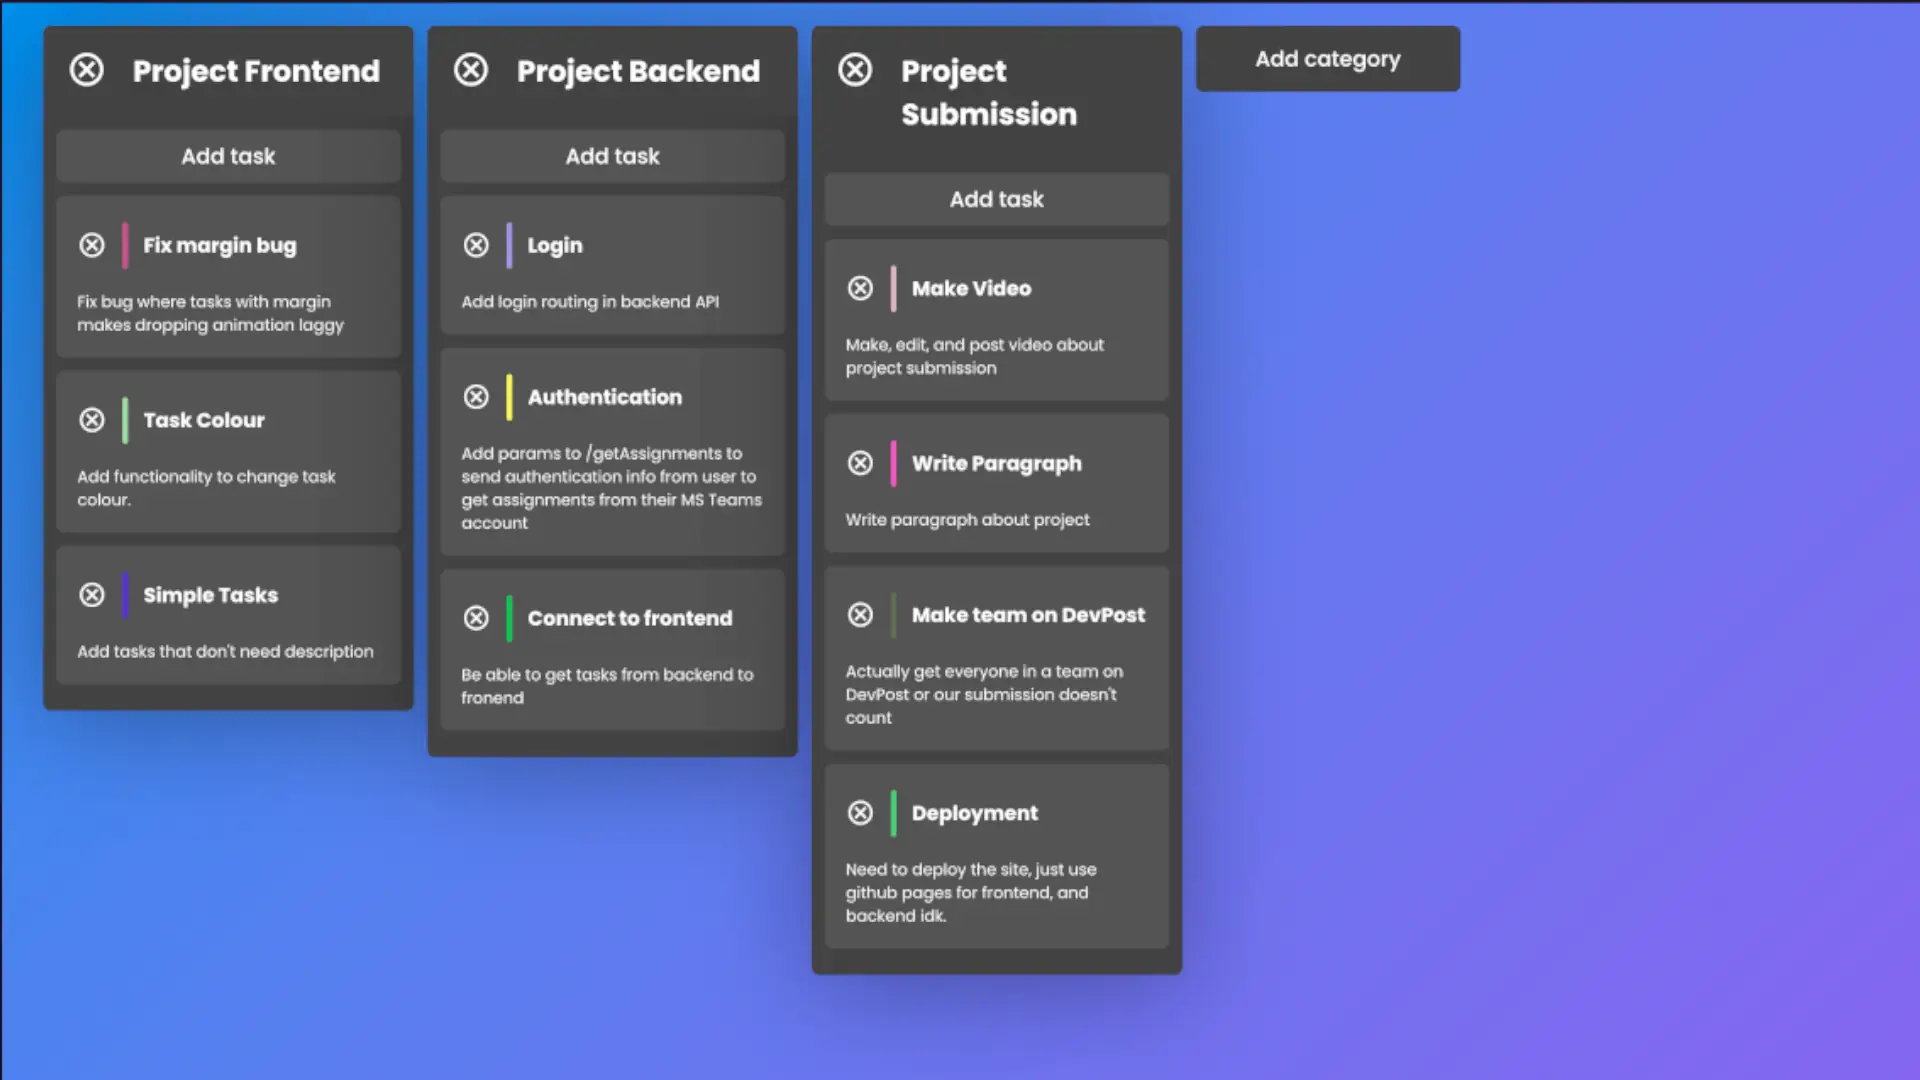The height and width of the screenshot is (1080, 1920).
Task: Click the pink color bar on Fix margin bug
Action: tap(125, 245)
